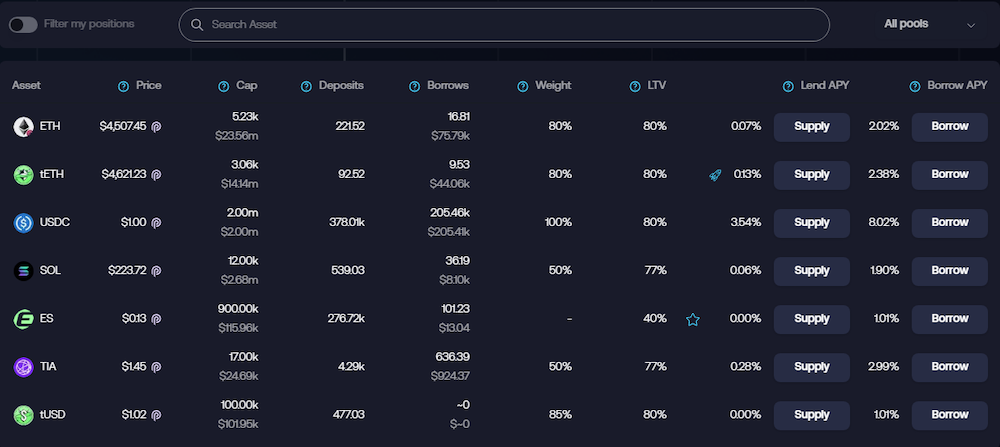Borrow tETH using its Borrow button
Viewport: 1000px width, 447px height.
point(950,175)
